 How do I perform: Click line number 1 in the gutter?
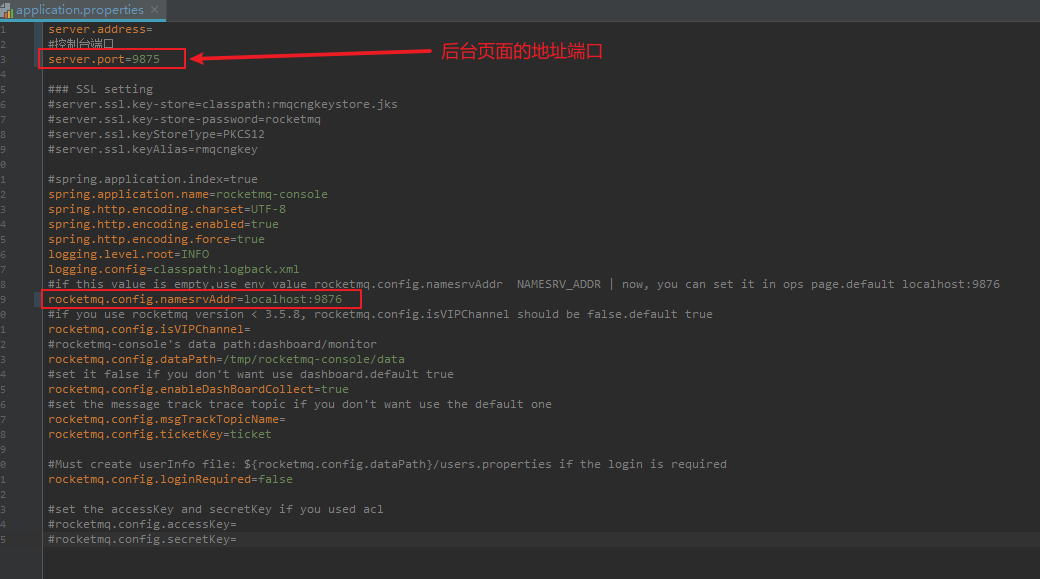(5, 29)
